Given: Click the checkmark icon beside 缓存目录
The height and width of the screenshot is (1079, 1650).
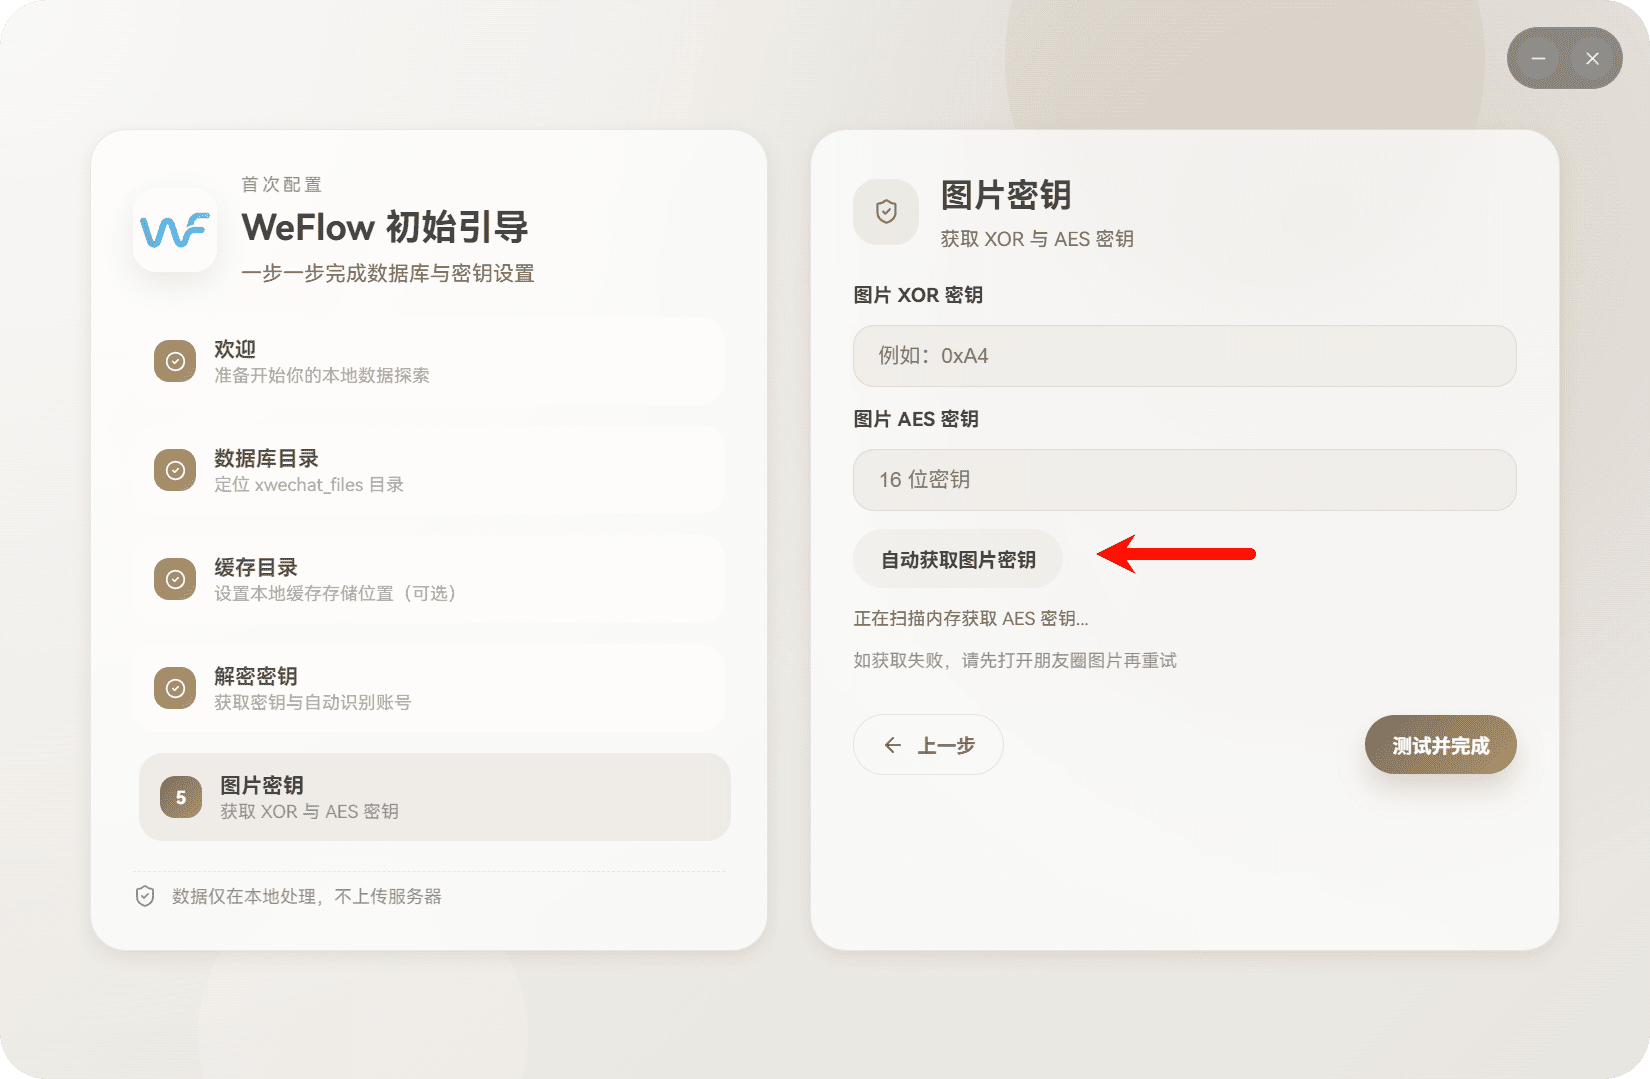Looking at the screenshot, I should [x=175, y=578].
